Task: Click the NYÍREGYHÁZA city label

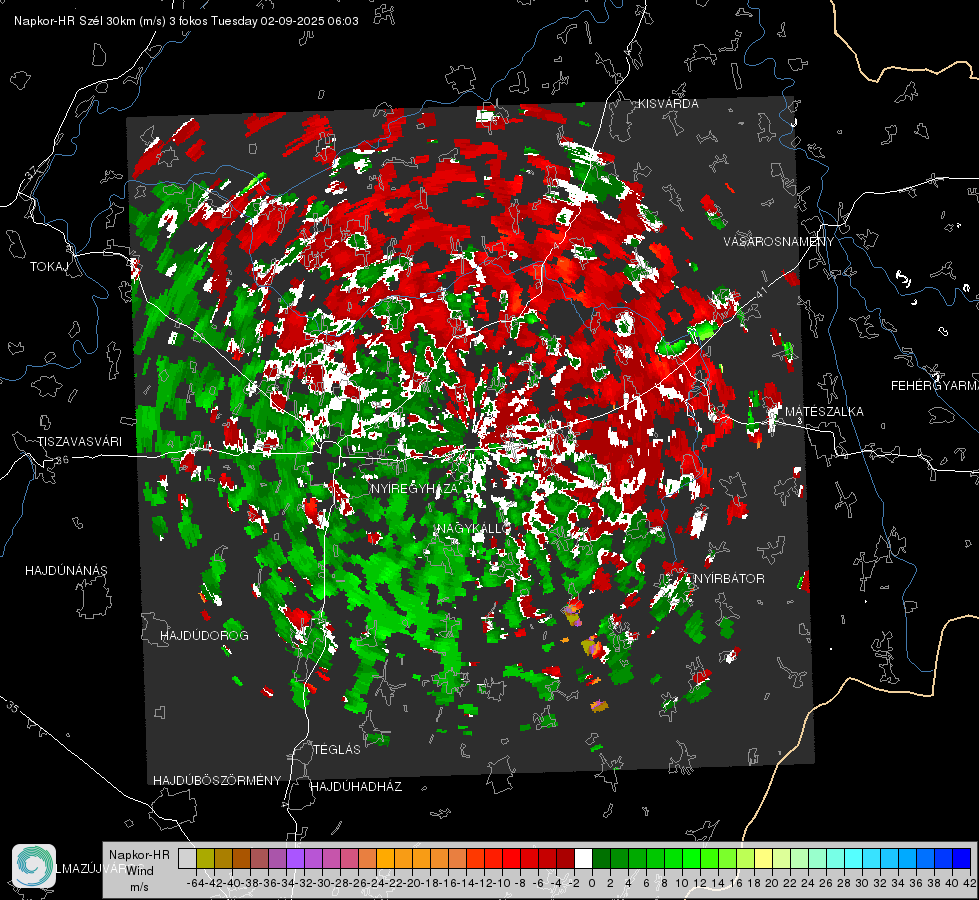Action: tap(414, 488)
